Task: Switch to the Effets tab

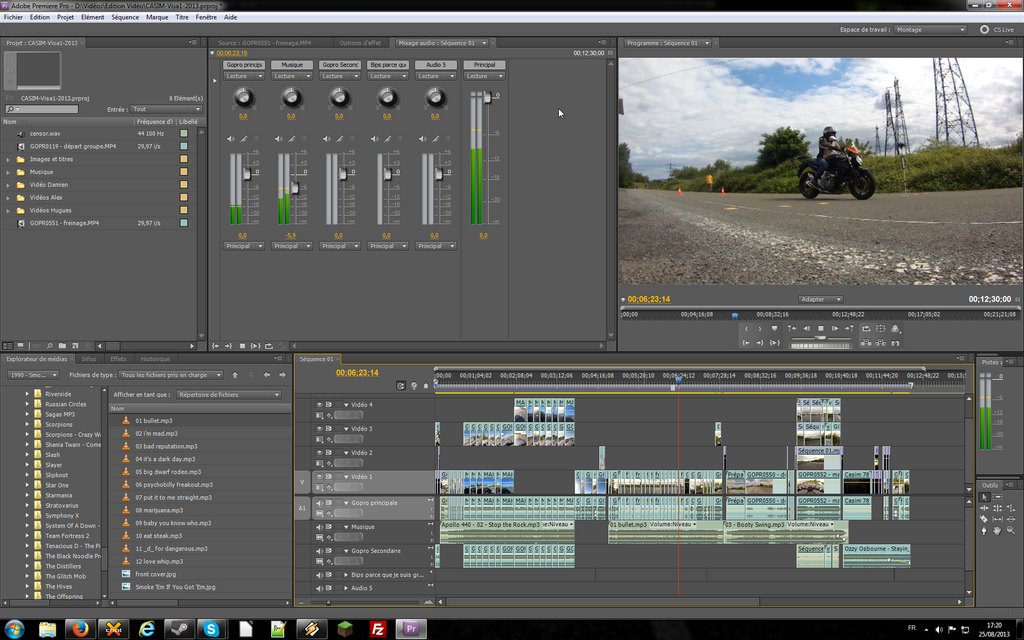Action: 118,359
